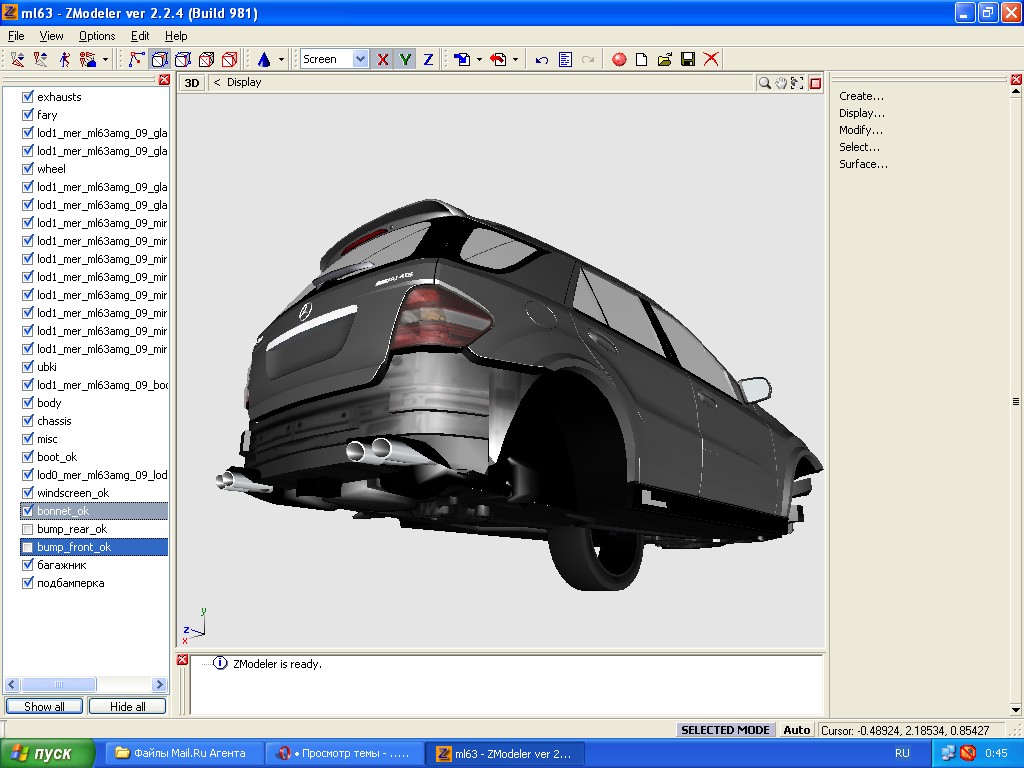Toggle SELECTED MODE in status bar
Viewport: 1024px width, 768px height.
pyautogui.click(x=725, y=730)
